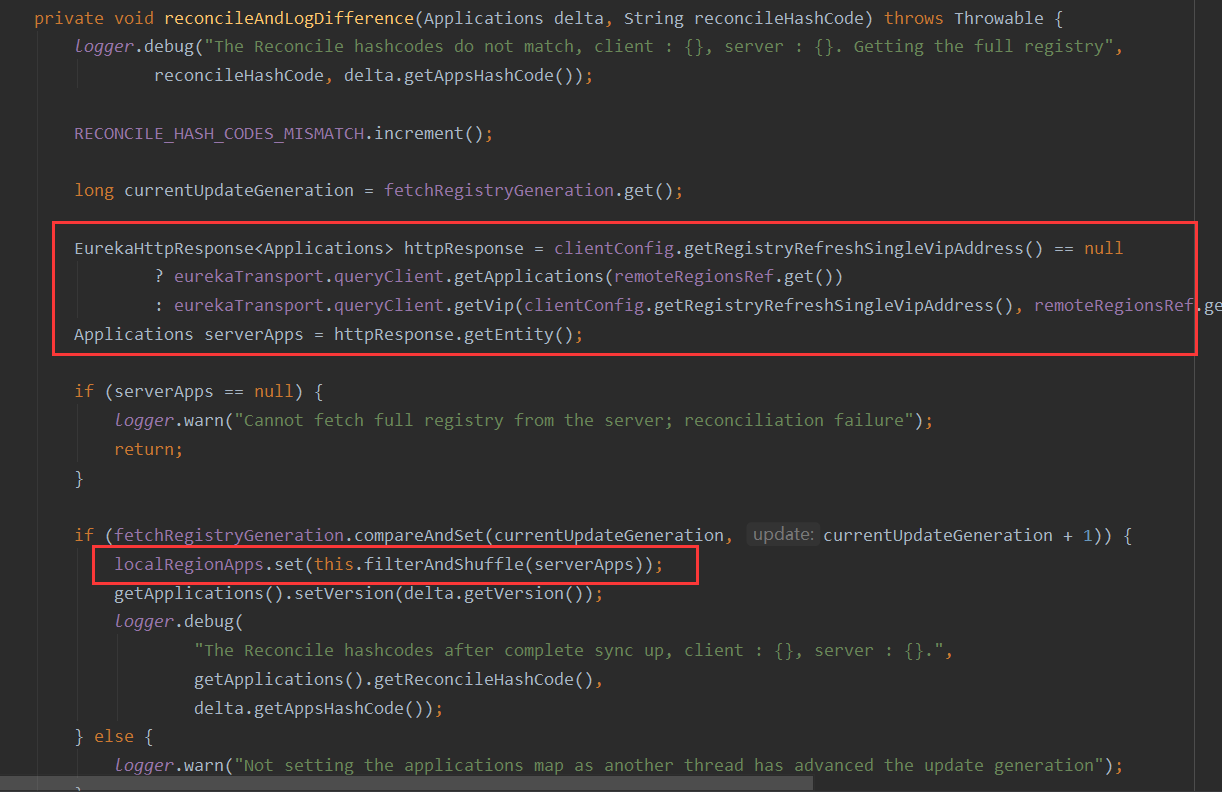Click the compareAndSet method call
Image resolution: width=1222 pixels, height=792 pixels.
coord(418,535)
